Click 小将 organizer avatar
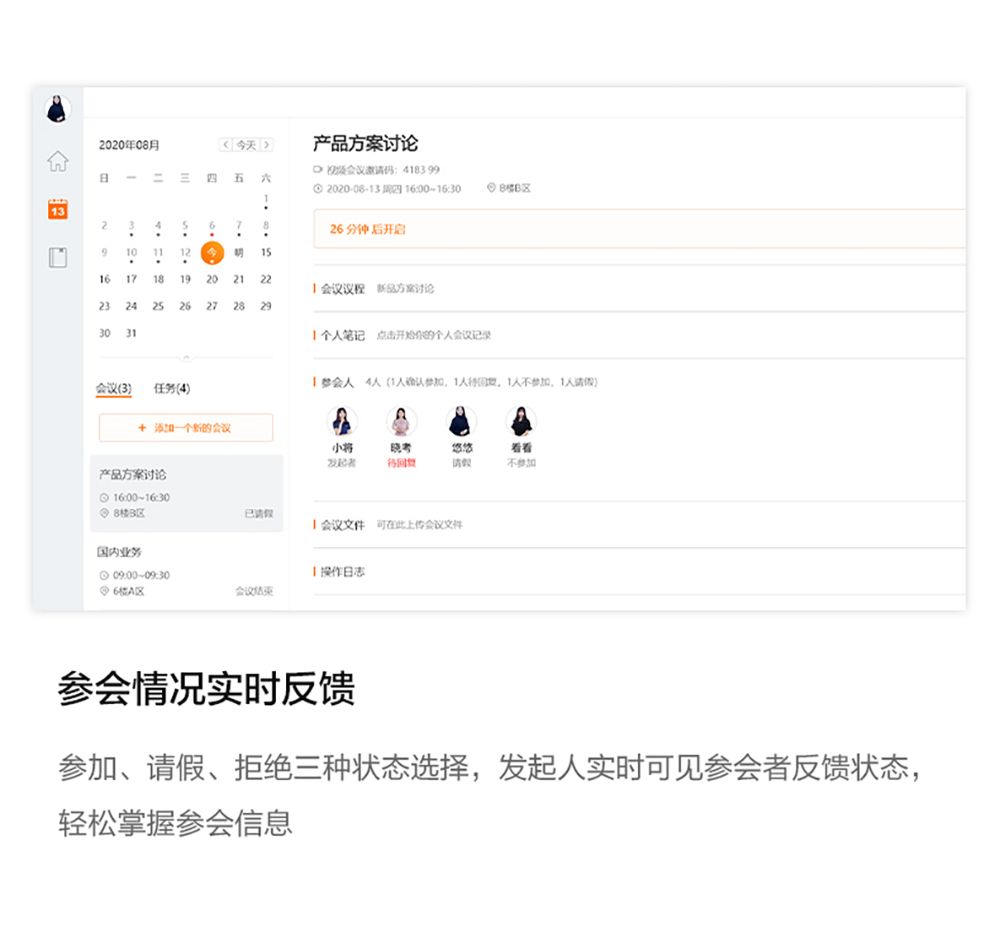 (343, 421)
